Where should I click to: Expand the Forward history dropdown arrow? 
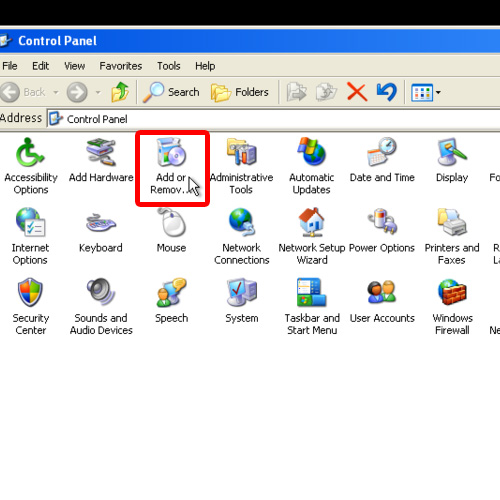[x=98, y=92]
